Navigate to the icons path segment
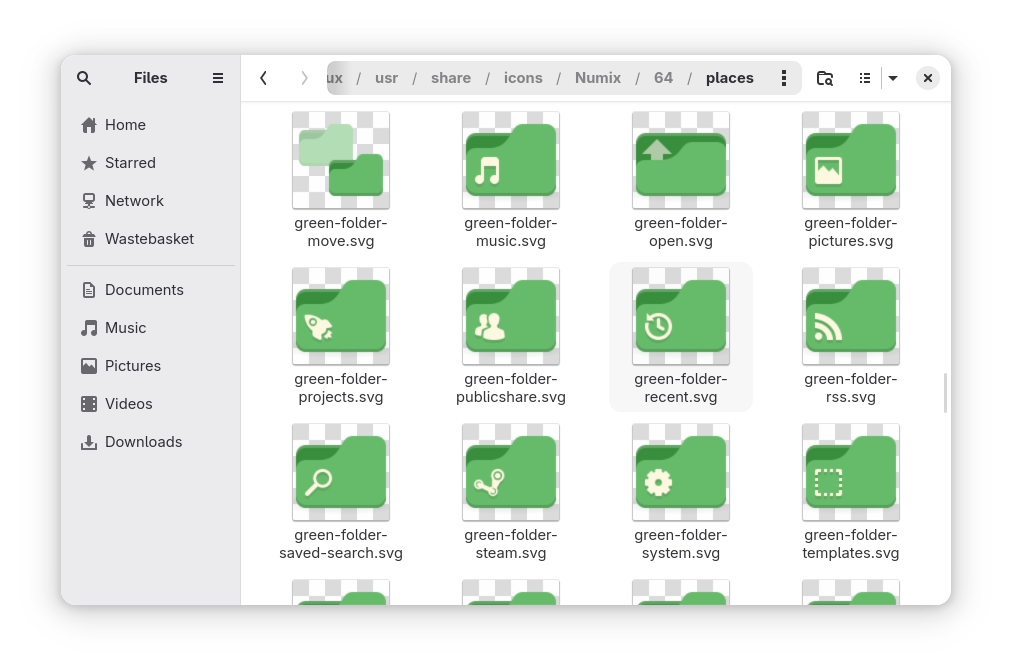The height and width of the screenshot is (672, 1012). (523, 78)
